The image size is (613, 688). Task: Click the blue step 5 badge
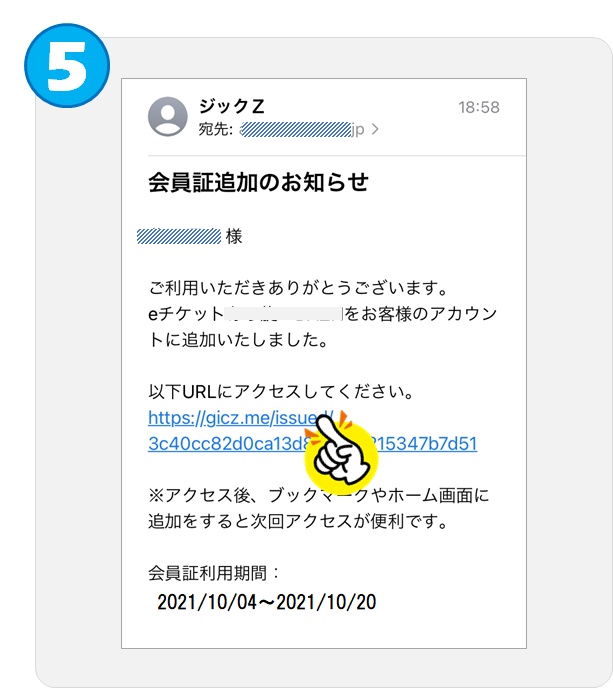(x=67, y=65)
